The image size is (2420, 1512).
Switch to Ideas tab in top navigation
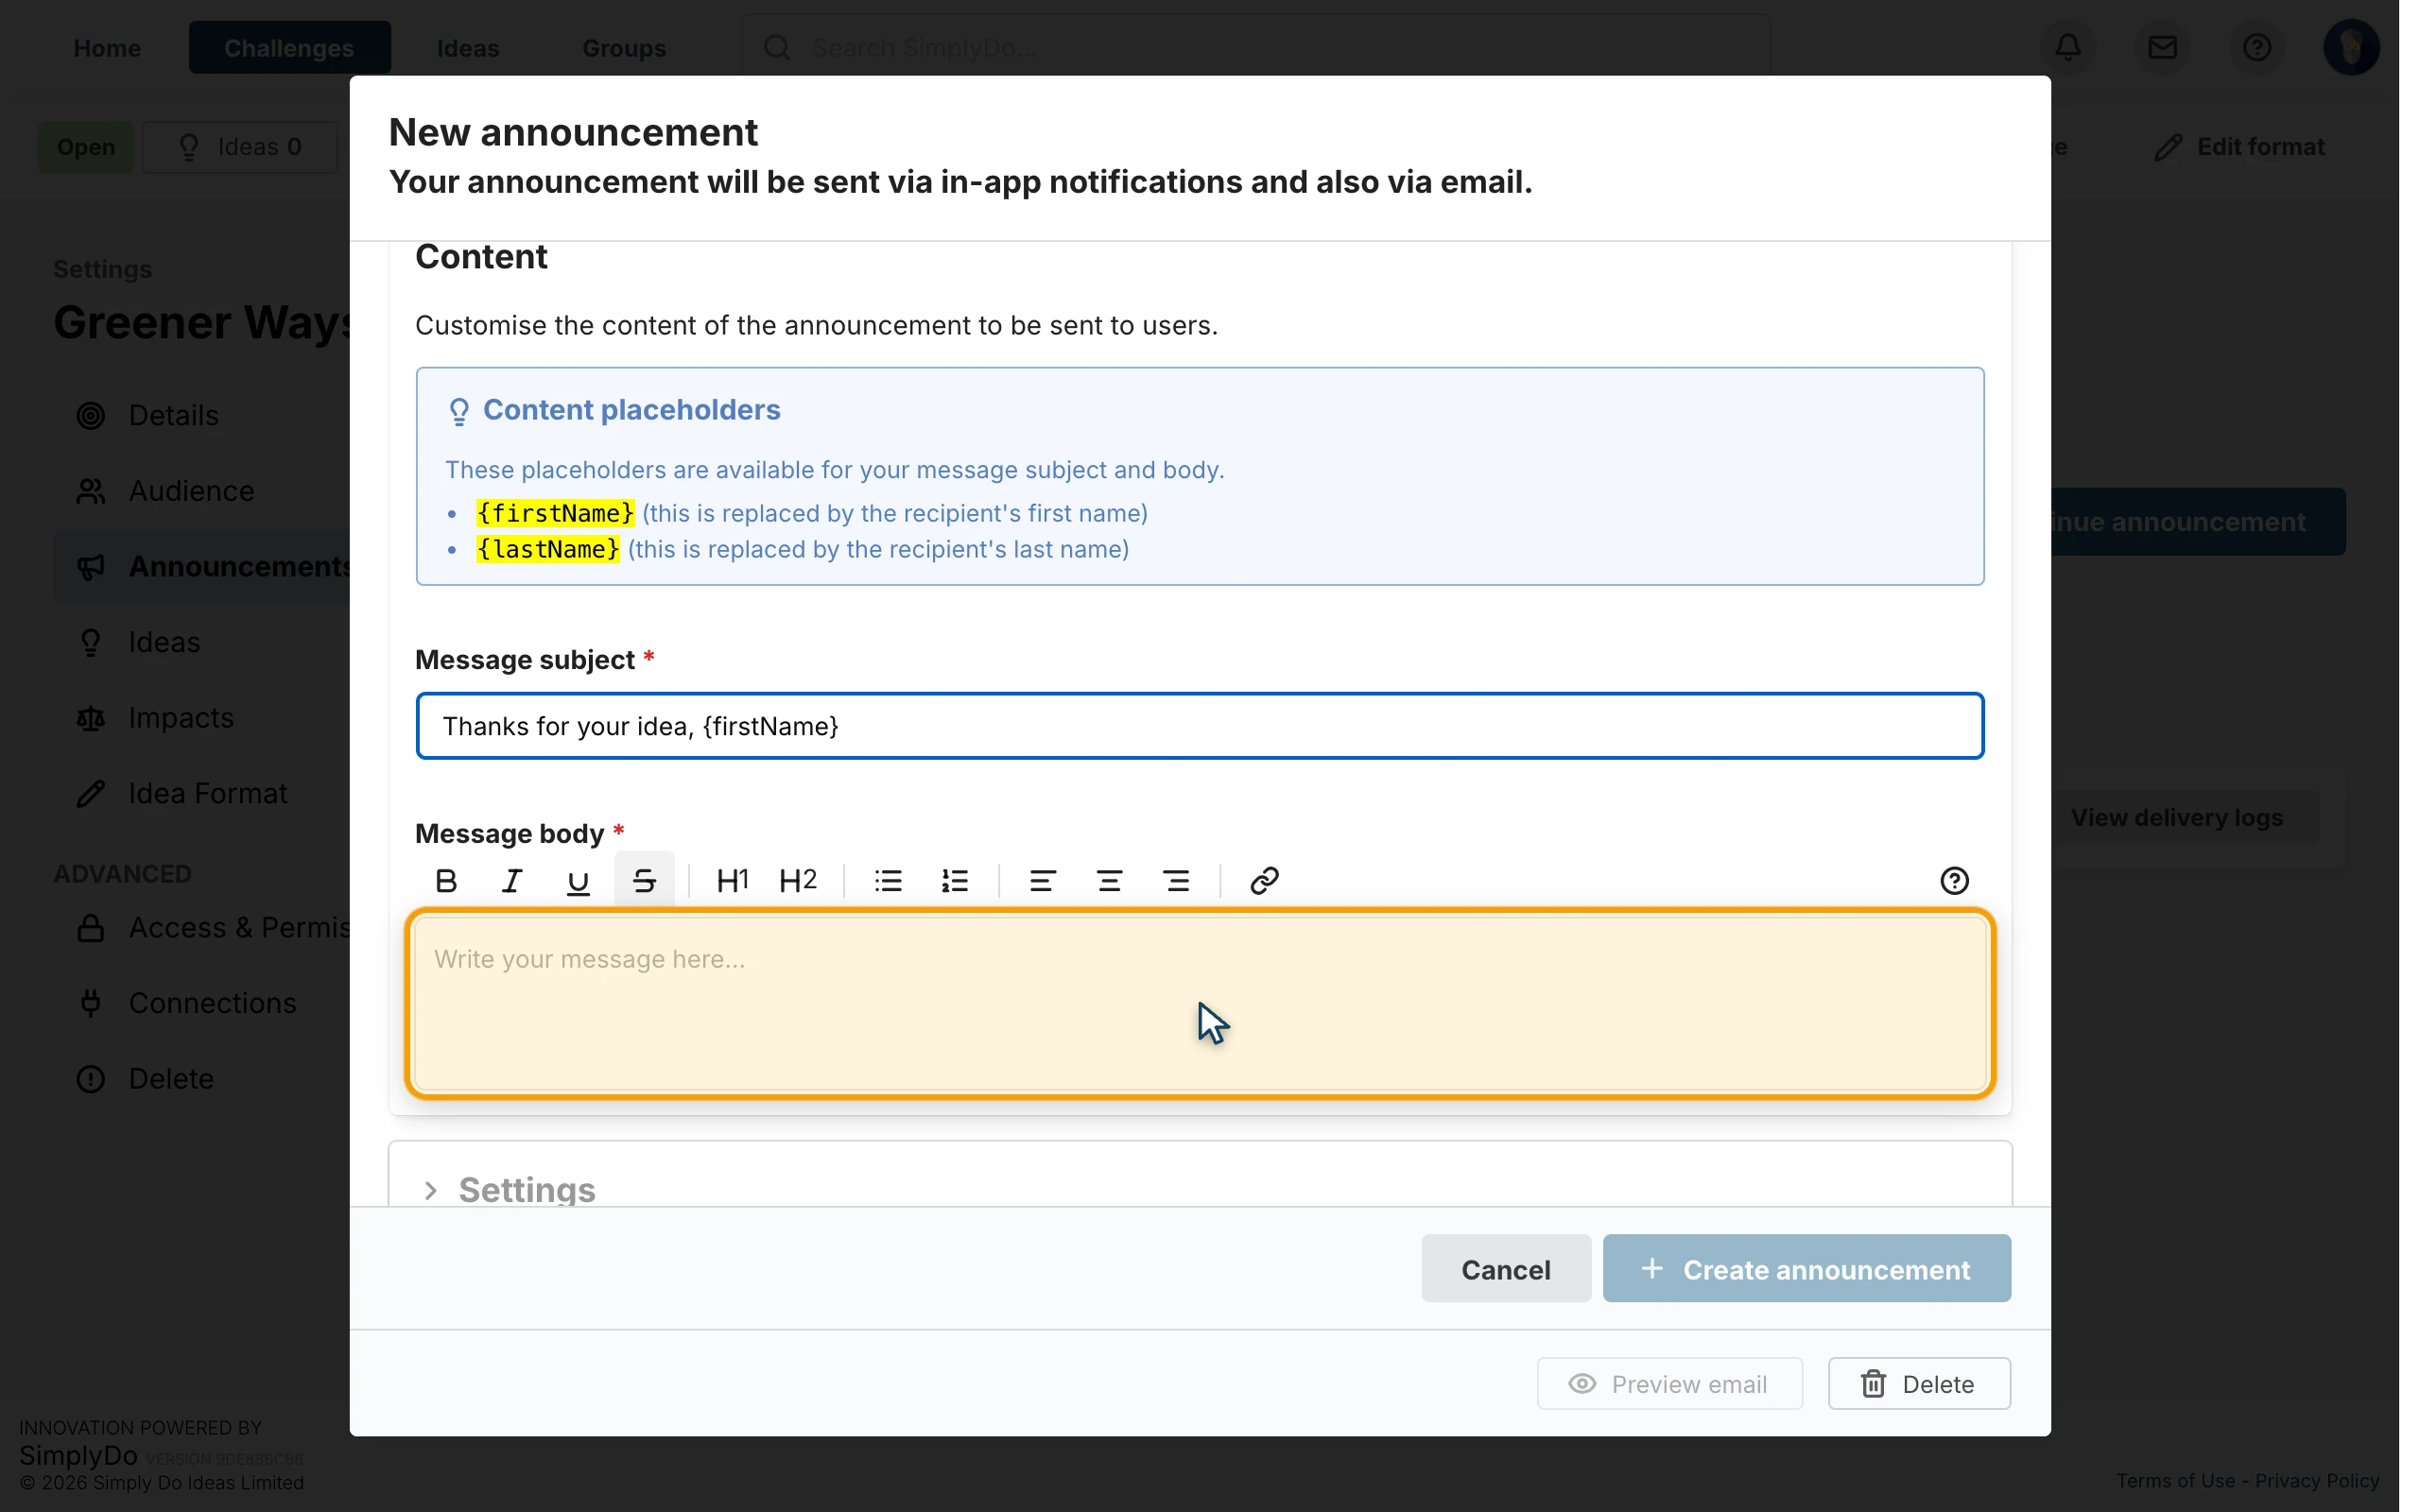[x=468, y=48]
